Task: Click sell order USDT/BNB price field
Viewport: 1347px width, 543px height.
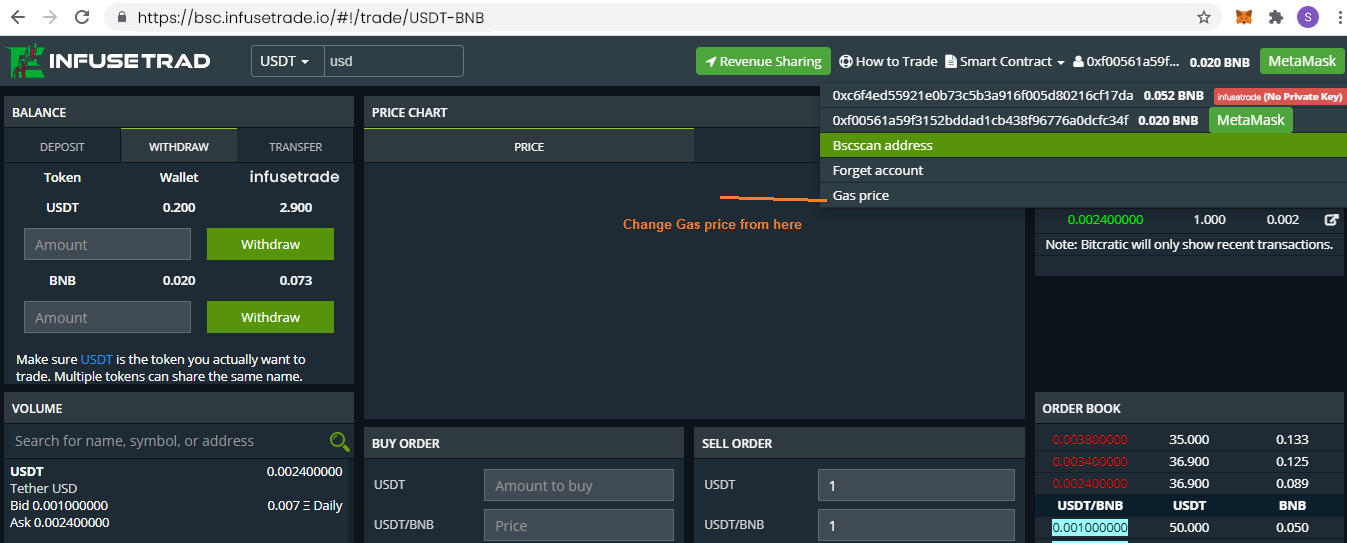Action: 916,525
